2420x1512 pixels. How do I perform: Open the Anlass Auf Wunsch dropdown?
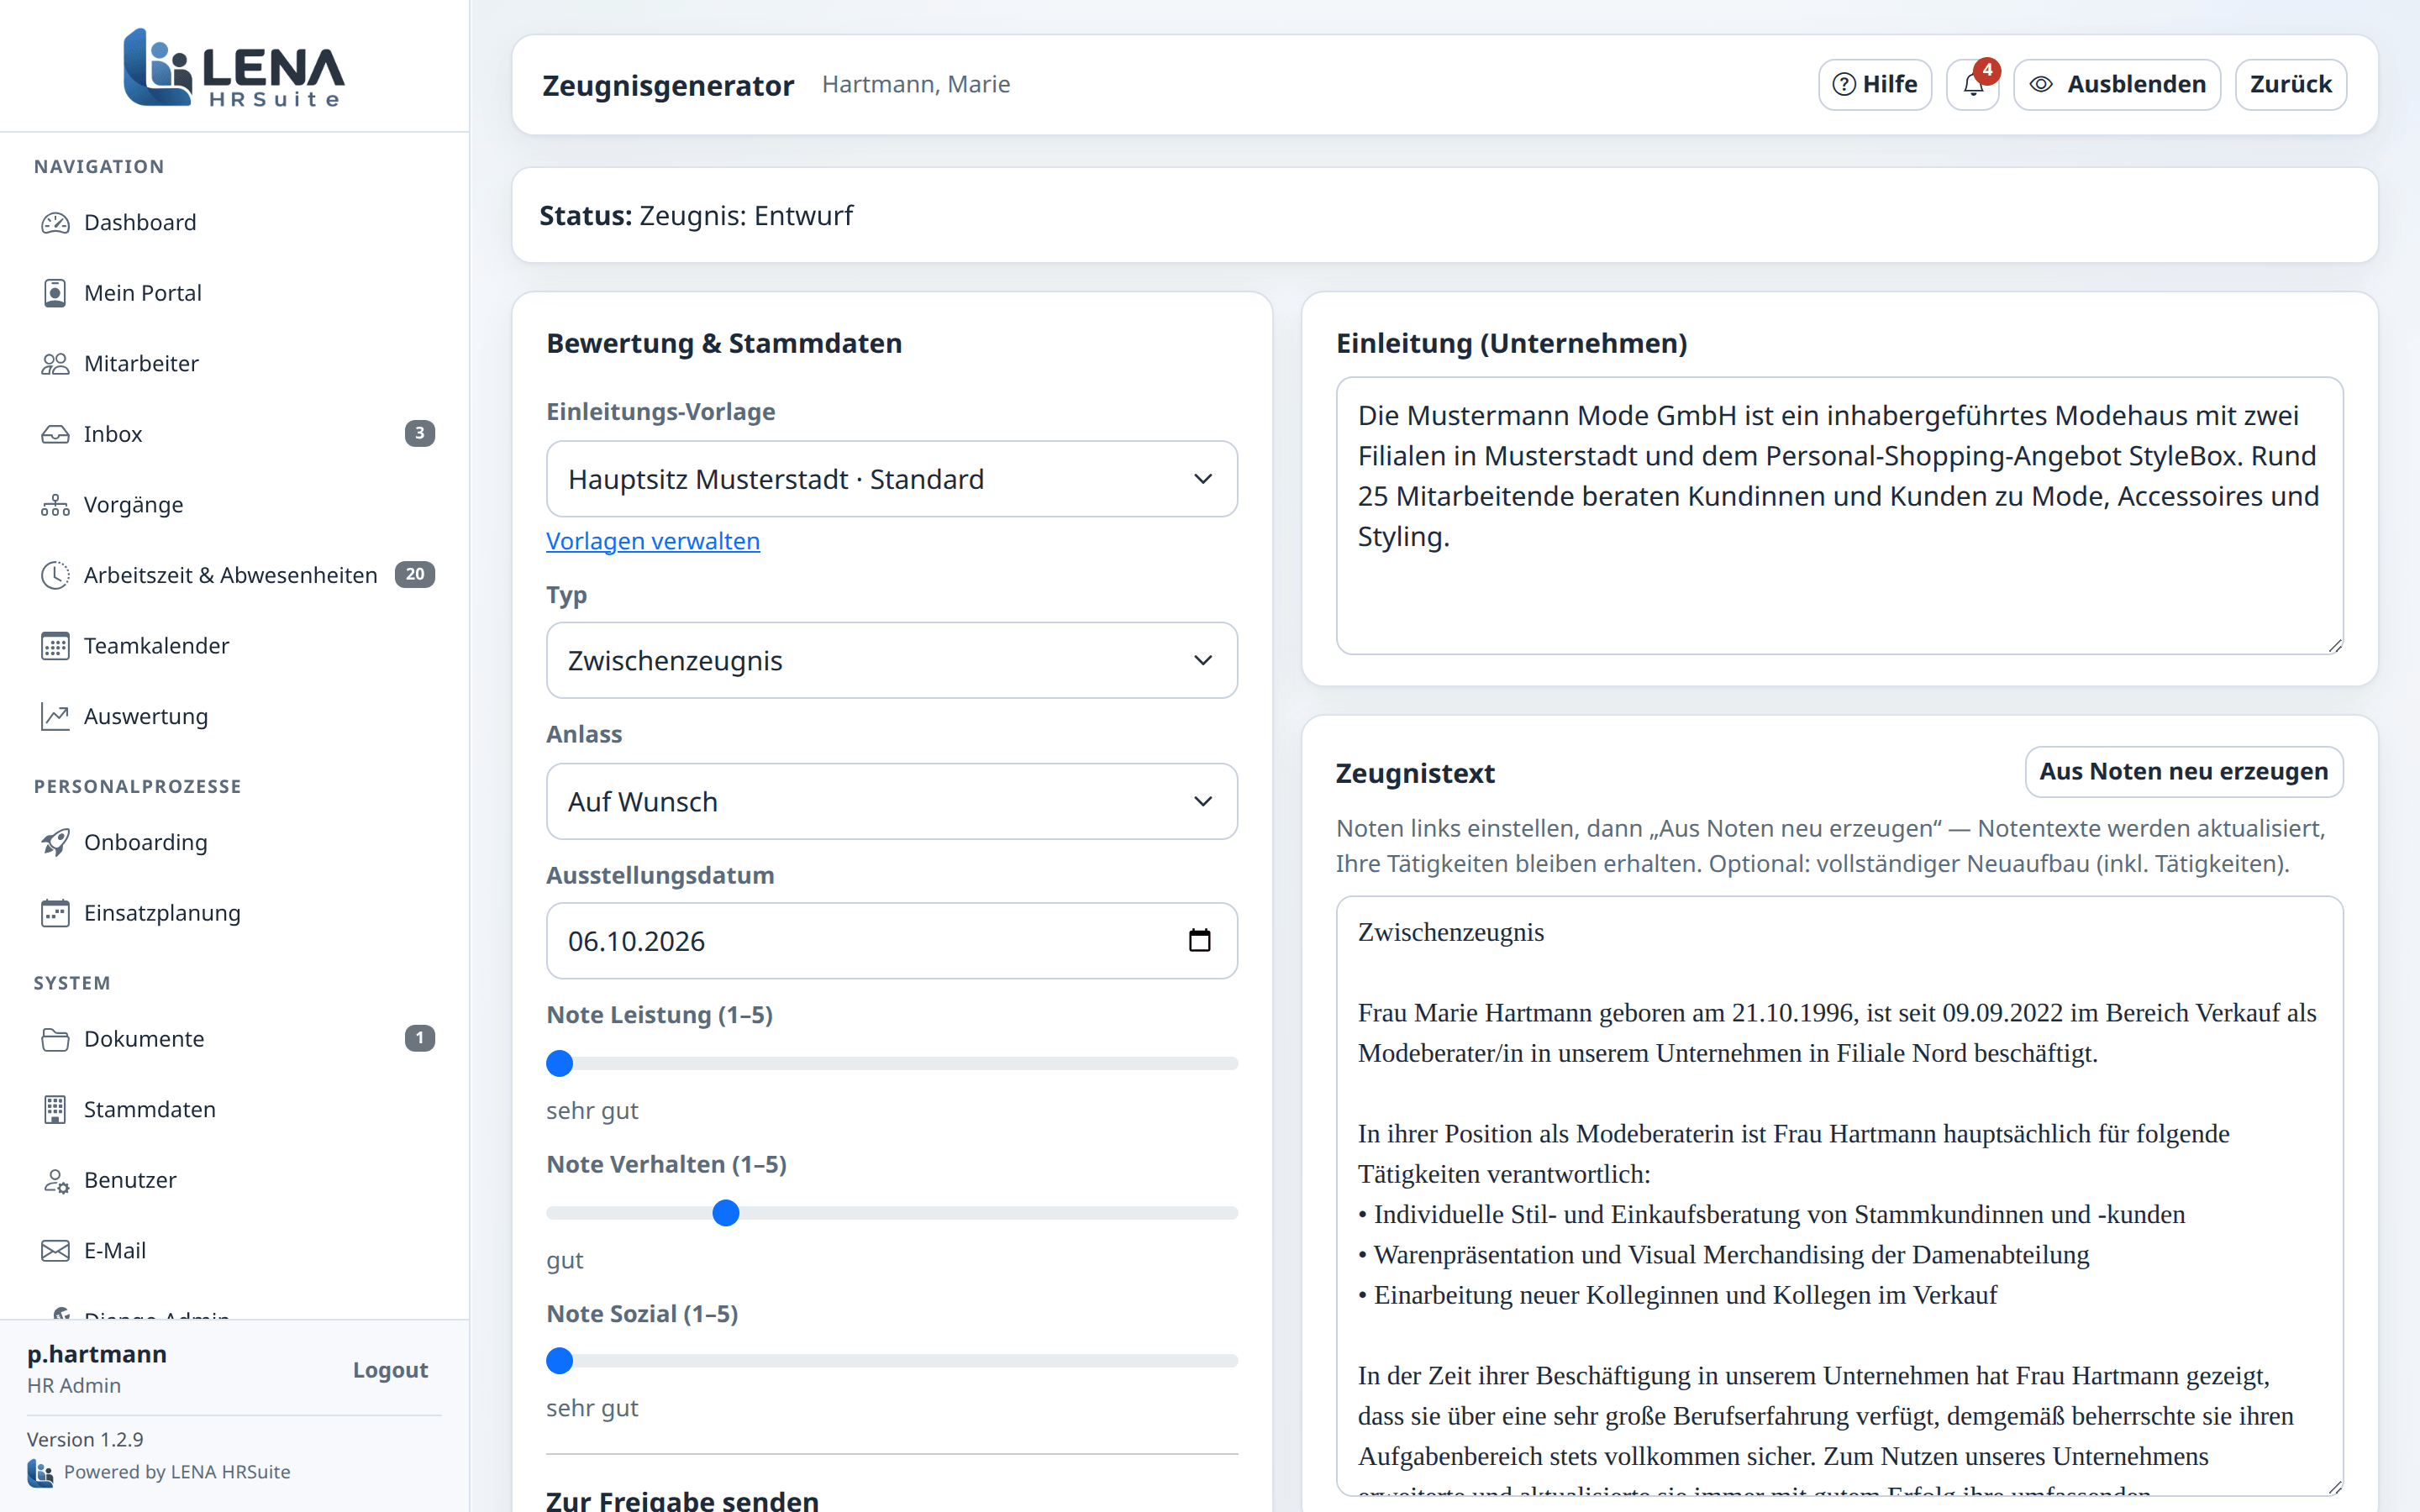tap(892, 802)
